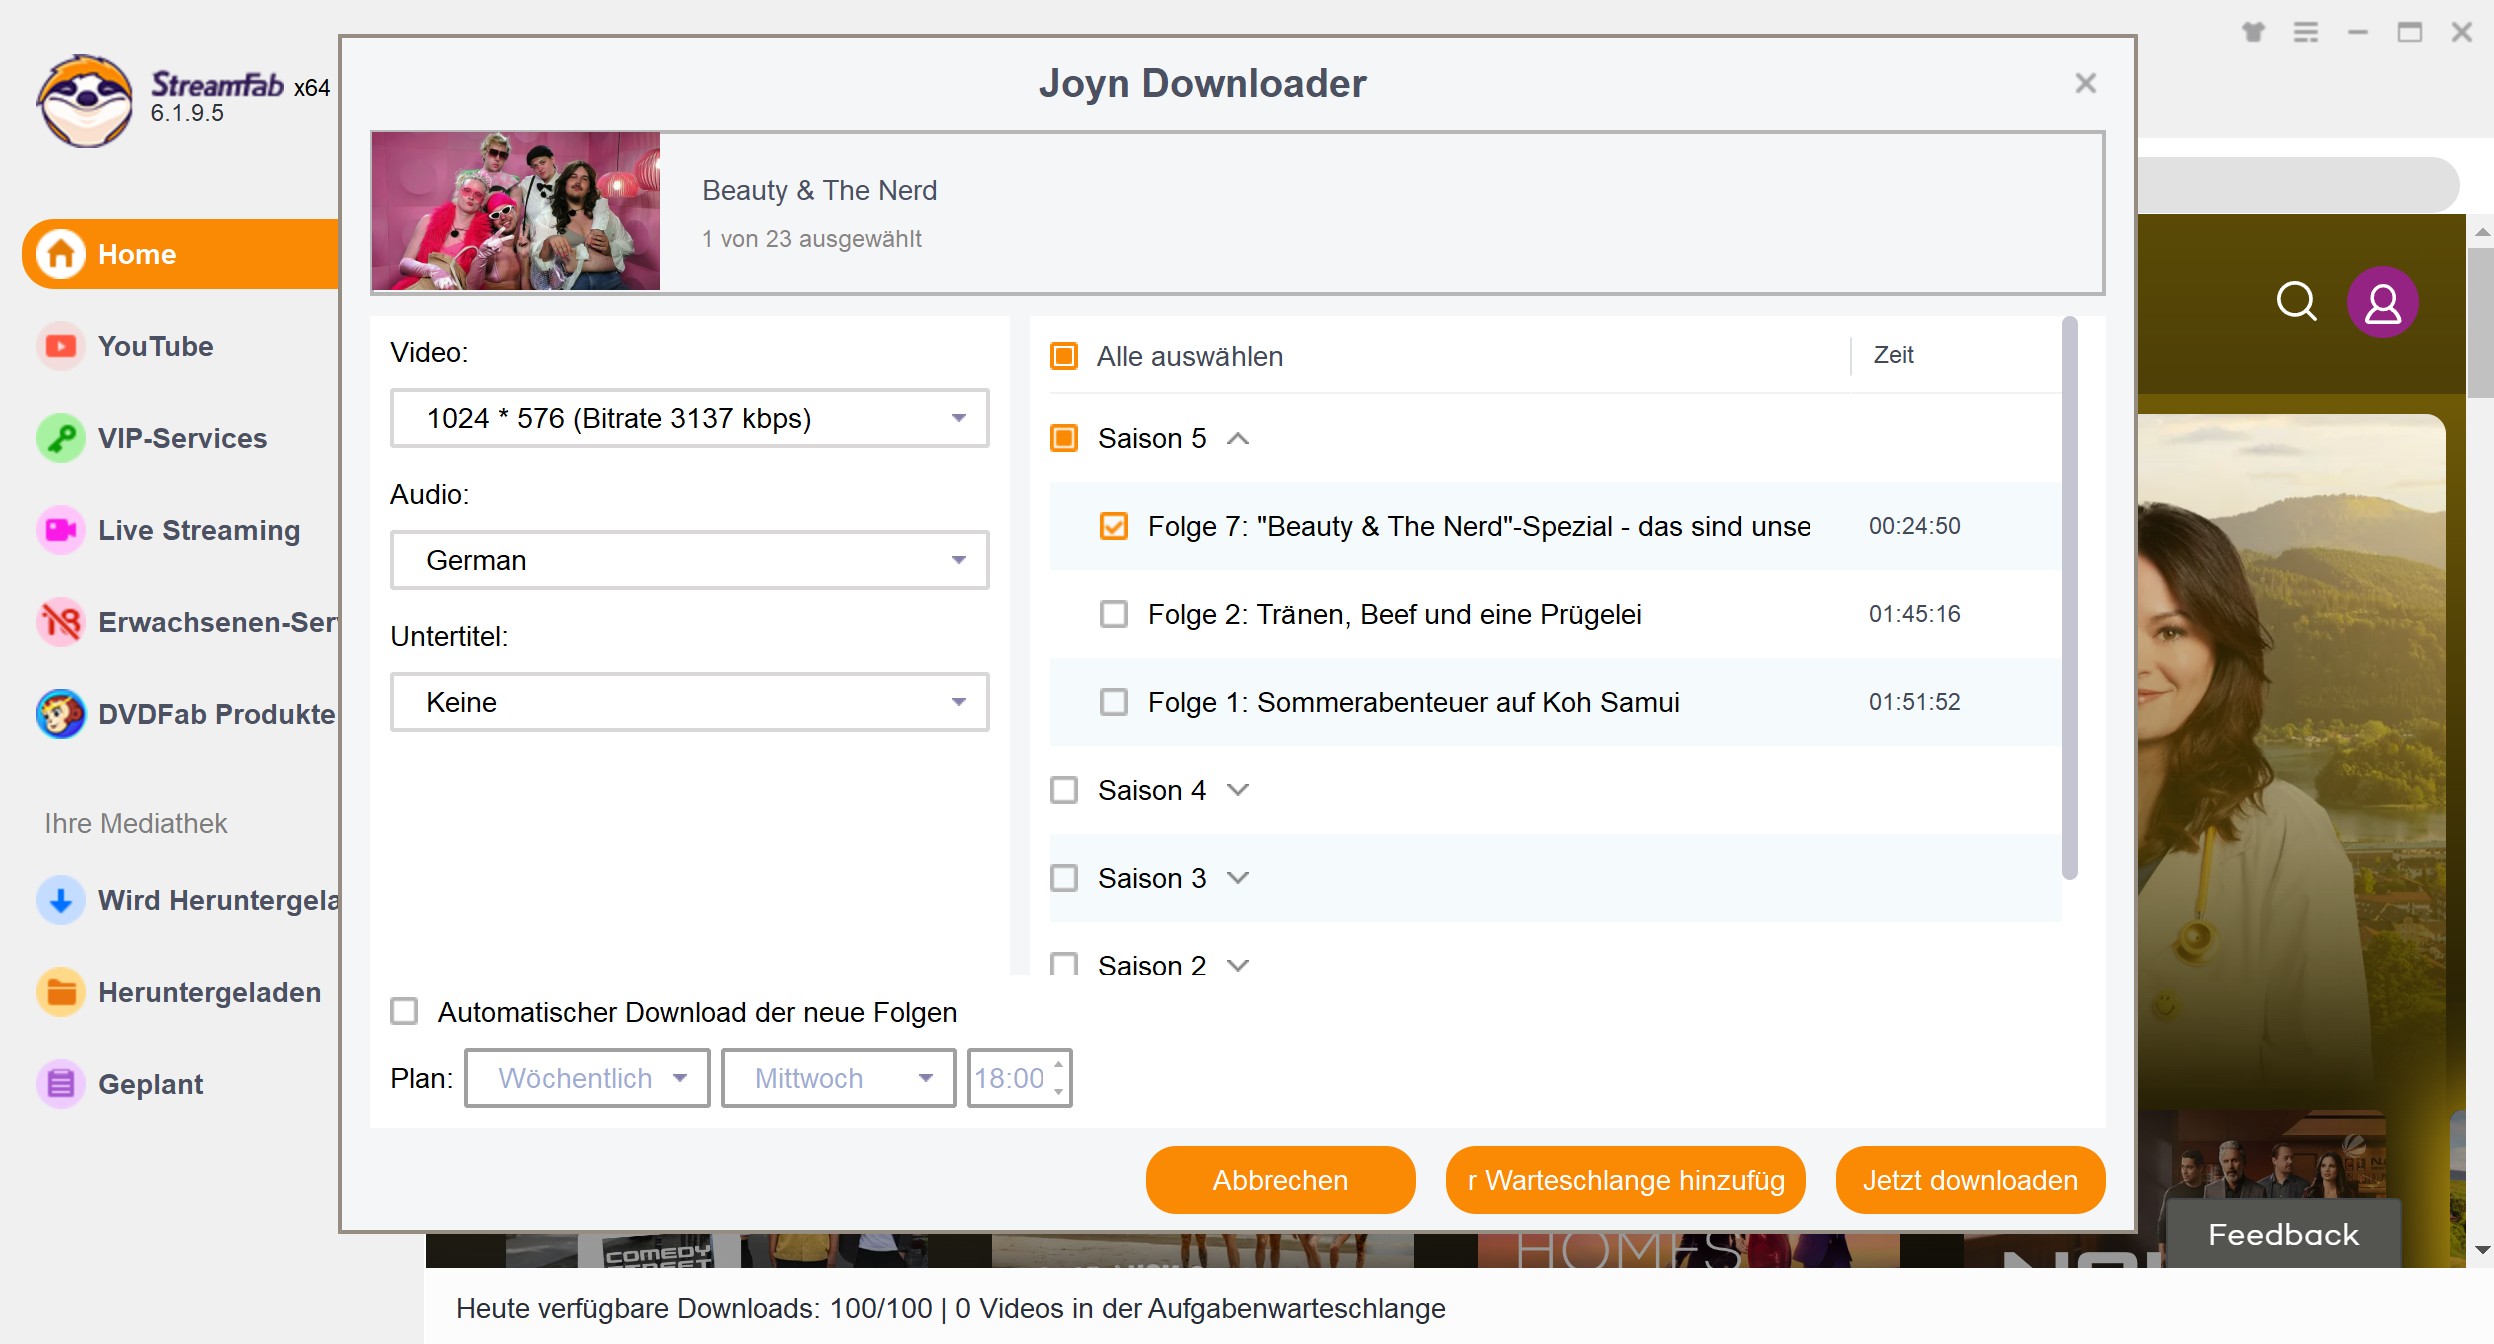Viewport: 2494px width, 1344px height.
Task: Select Geplant in the sidebar
Action: [x=150, y=1084]
